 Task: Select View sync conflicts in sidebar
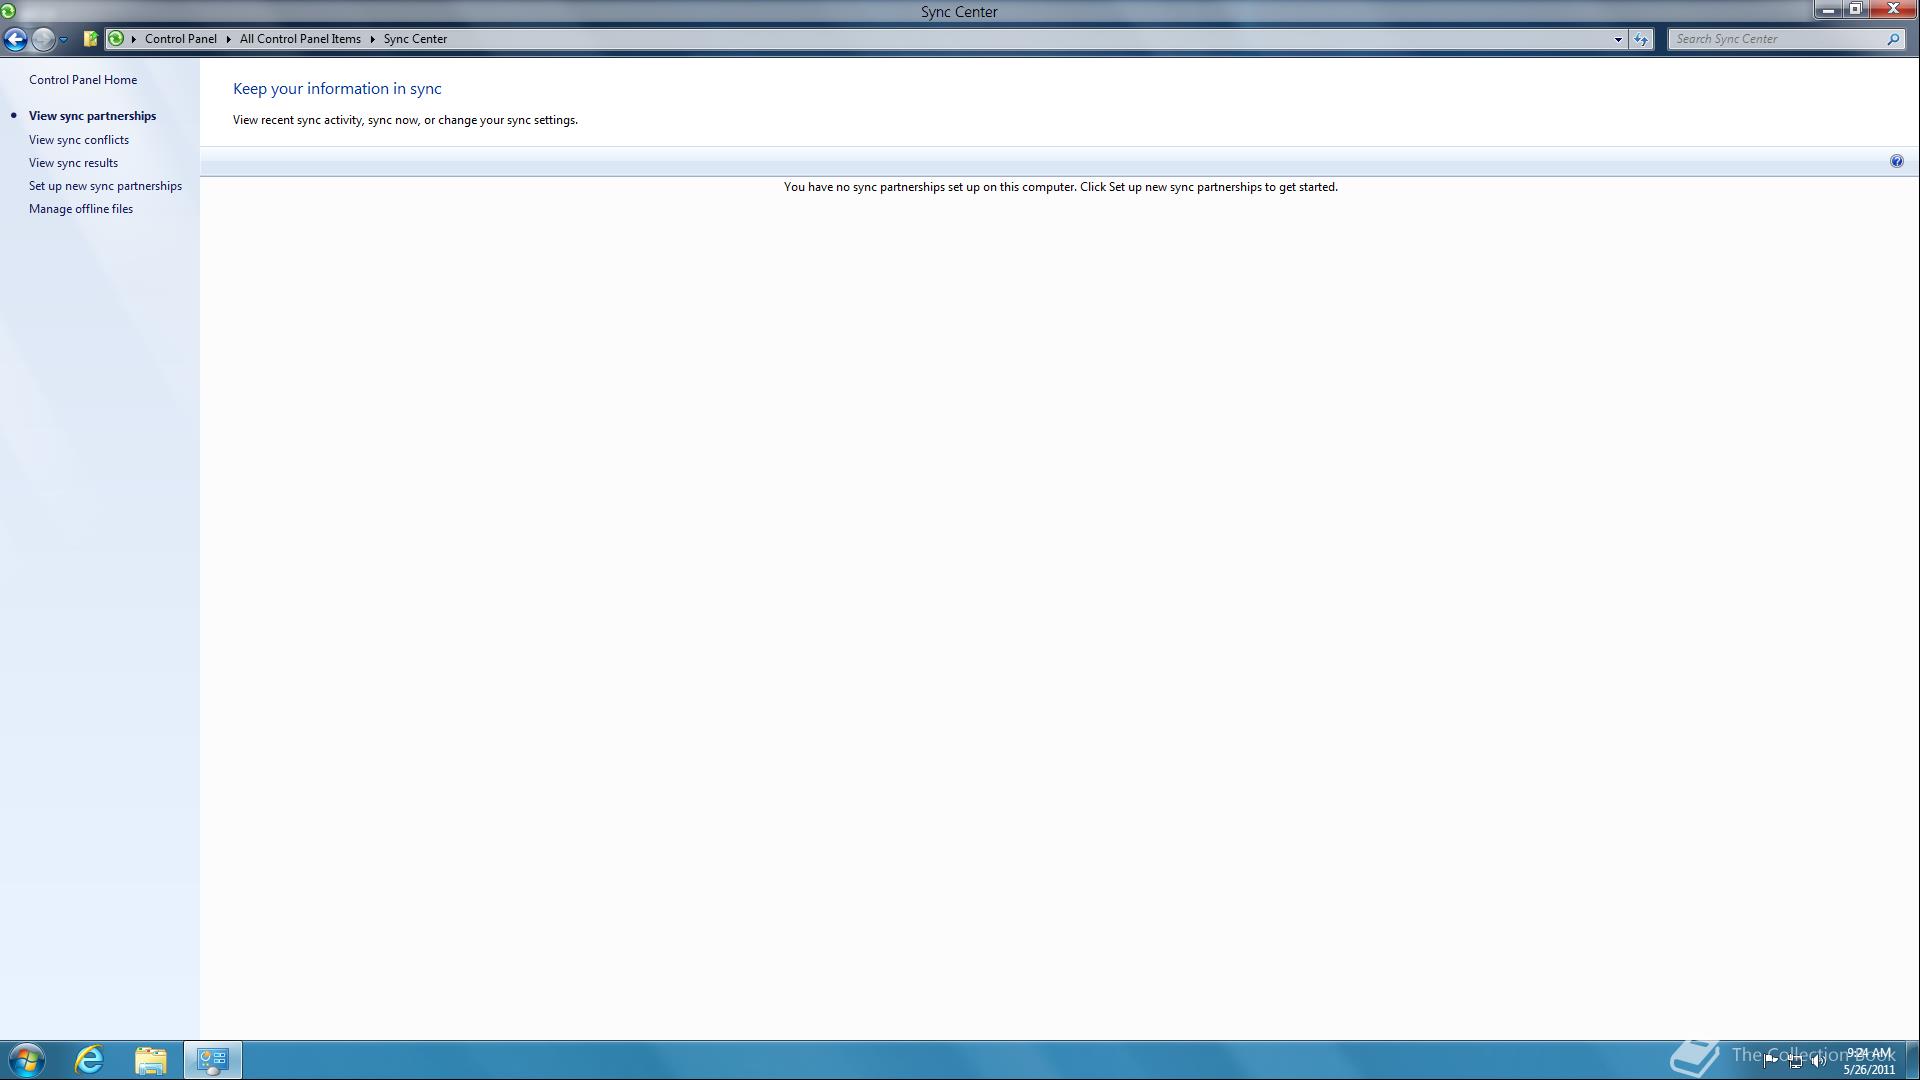click(x=78, y=140)
